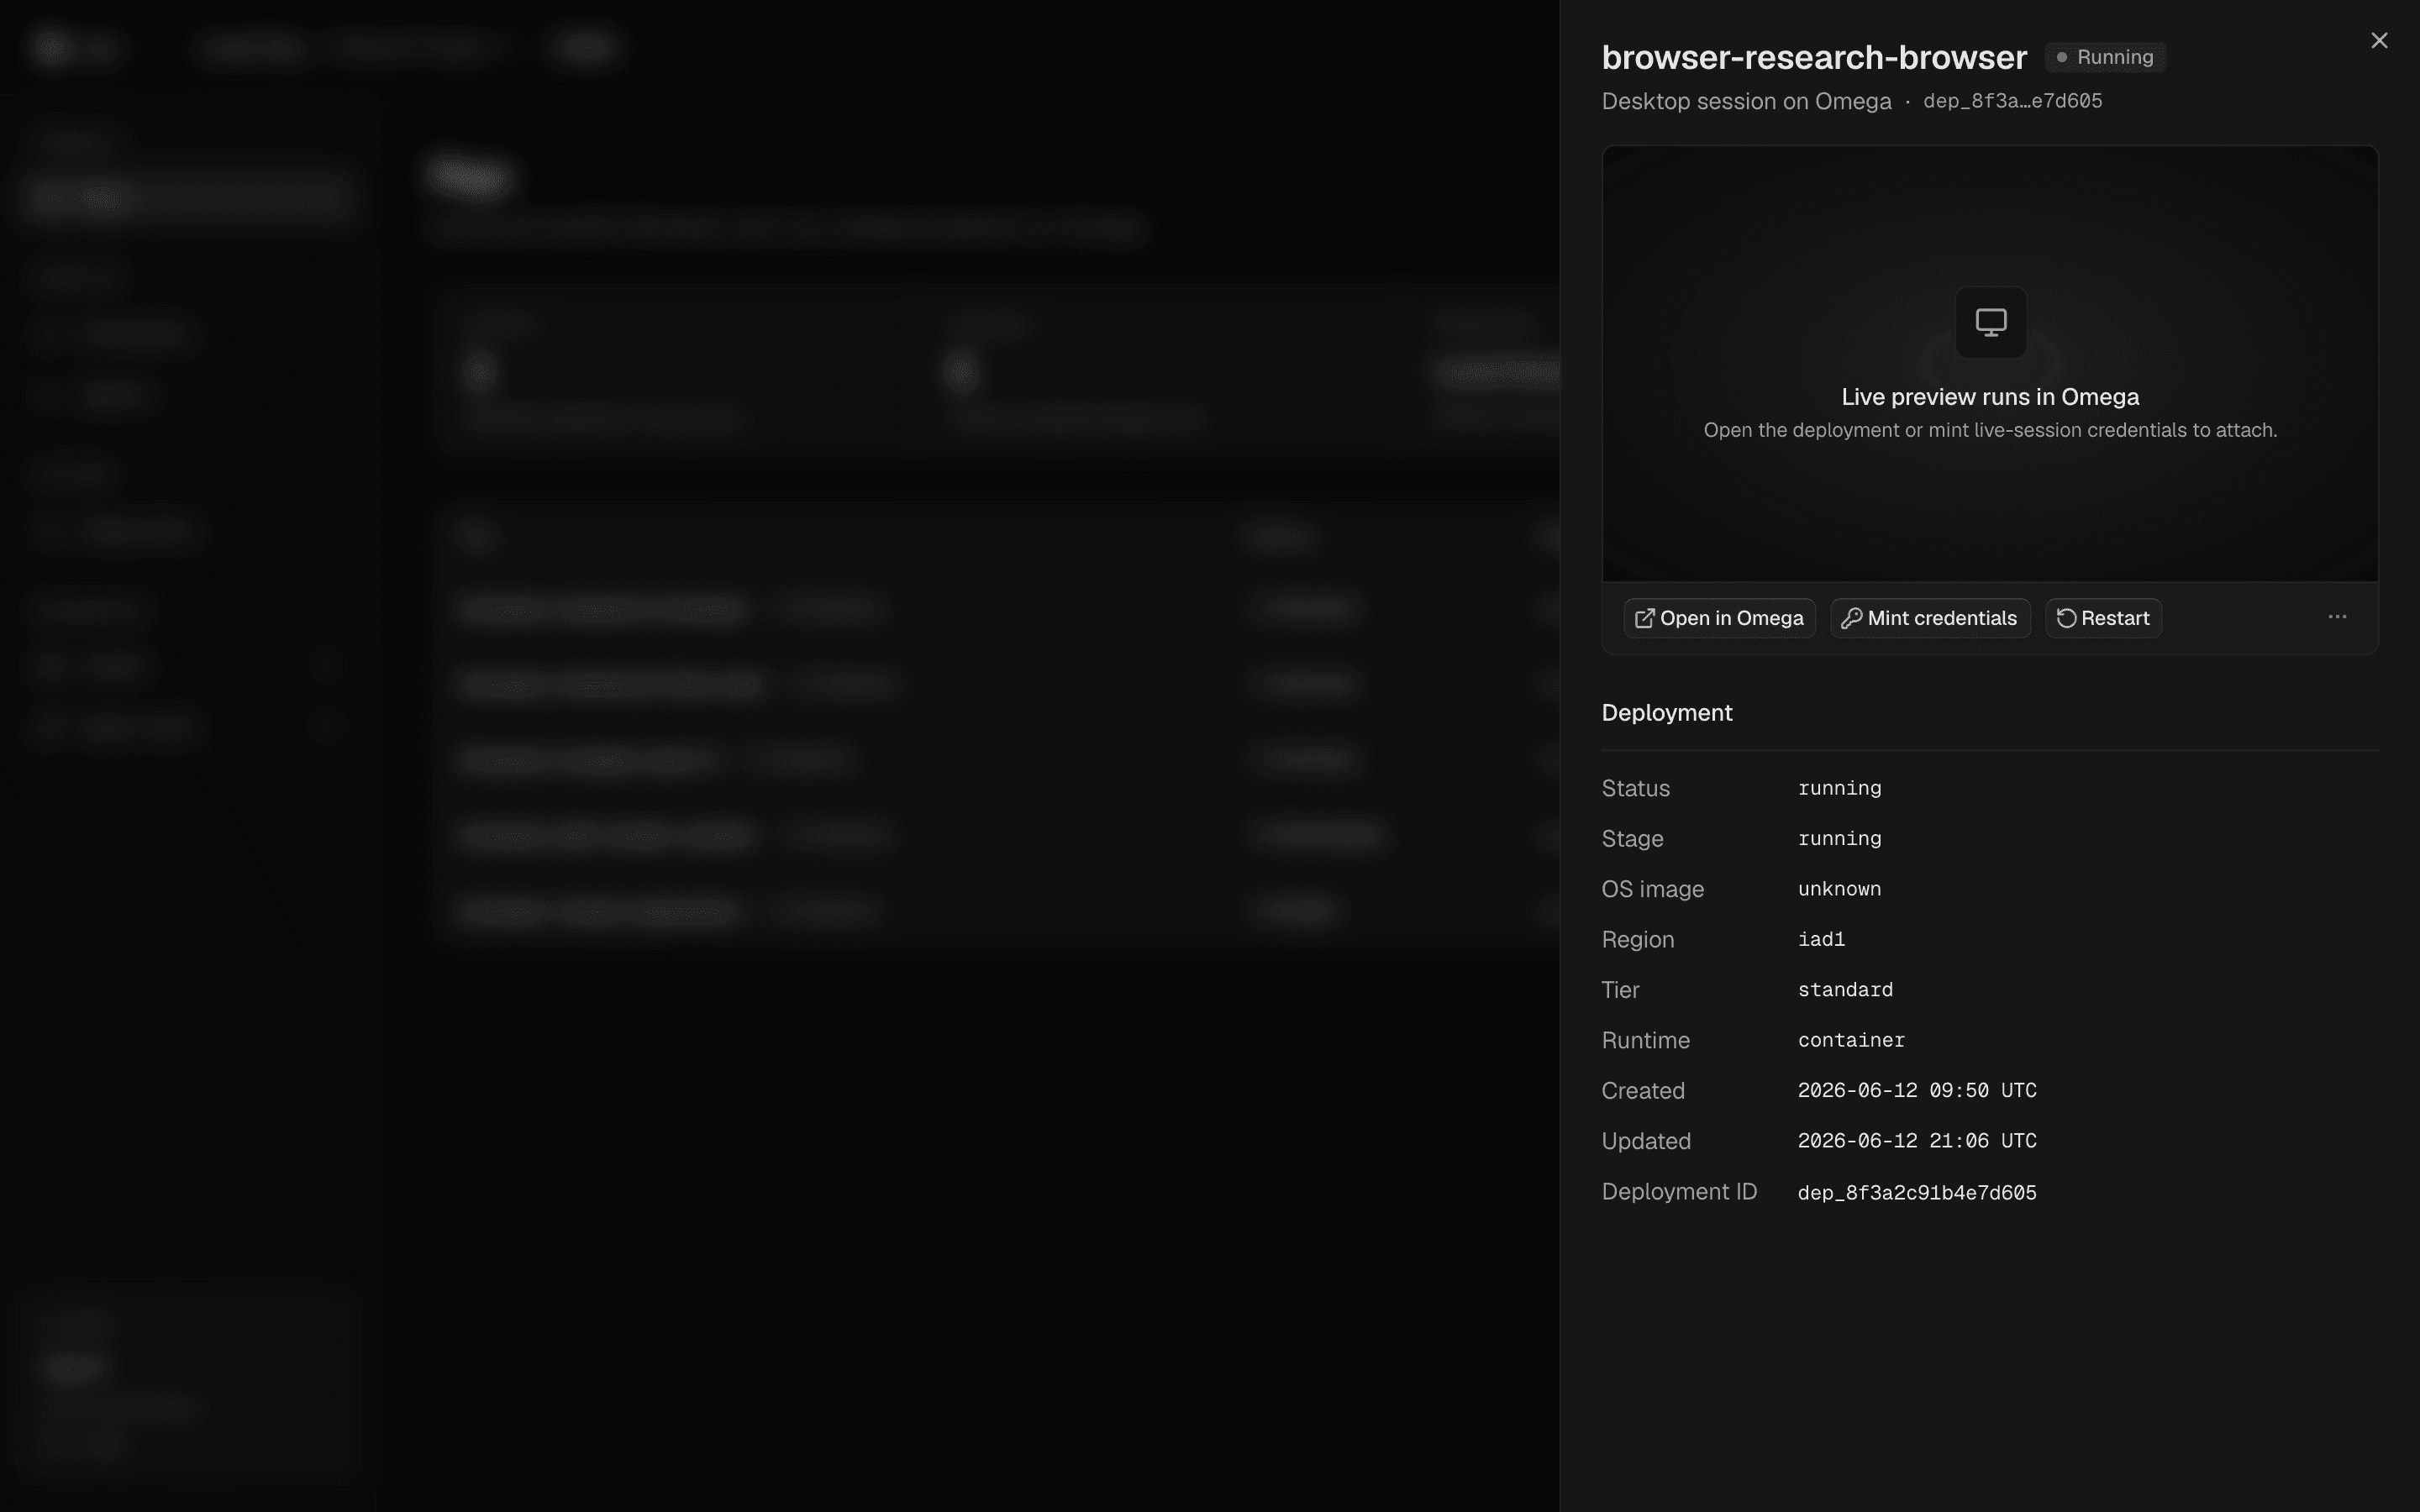
Task: Close the browser-research-browser details panel
Action: pyautogui.click(x=2379, y=40)
